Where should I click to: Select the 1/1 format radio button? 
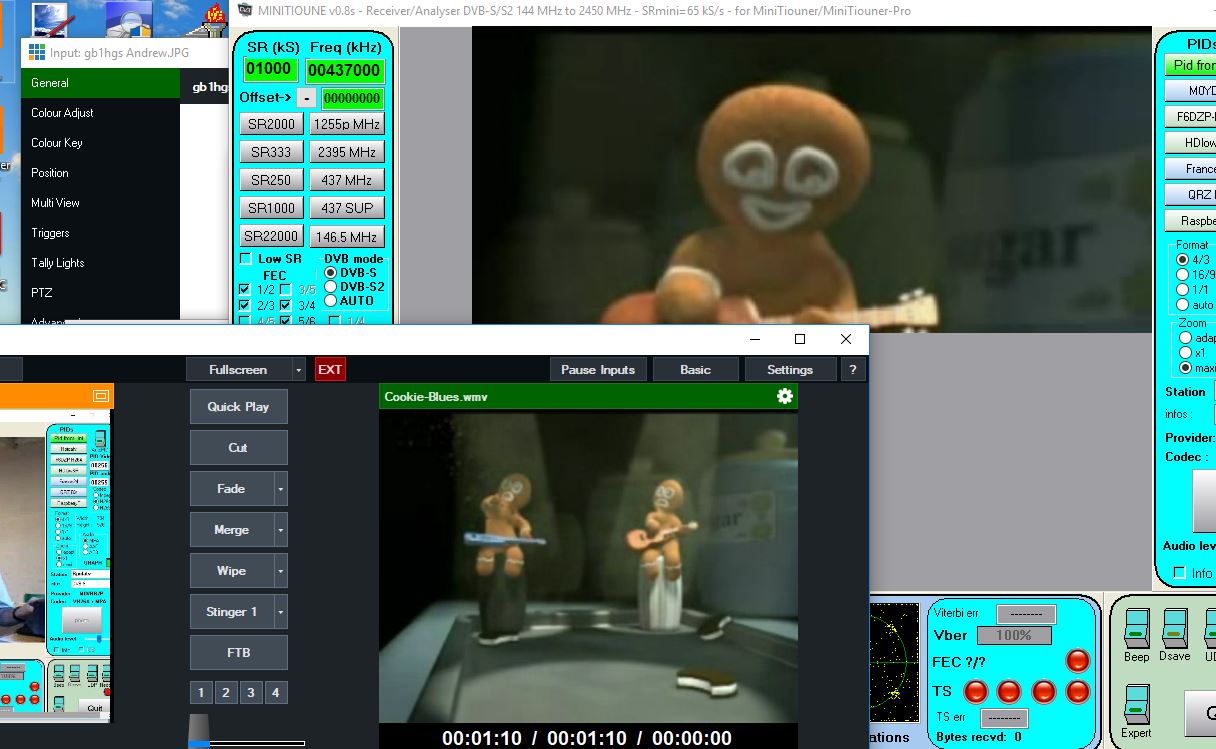point(1183,290)
